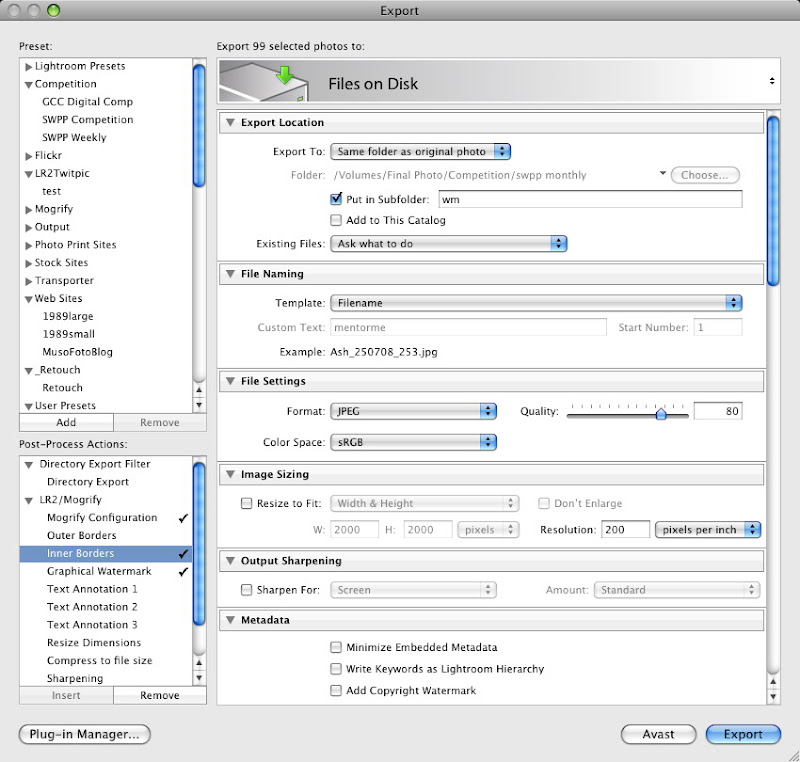Click the Avast button
800x762 pixels.
pyautogui.click(x=658, y=734)
